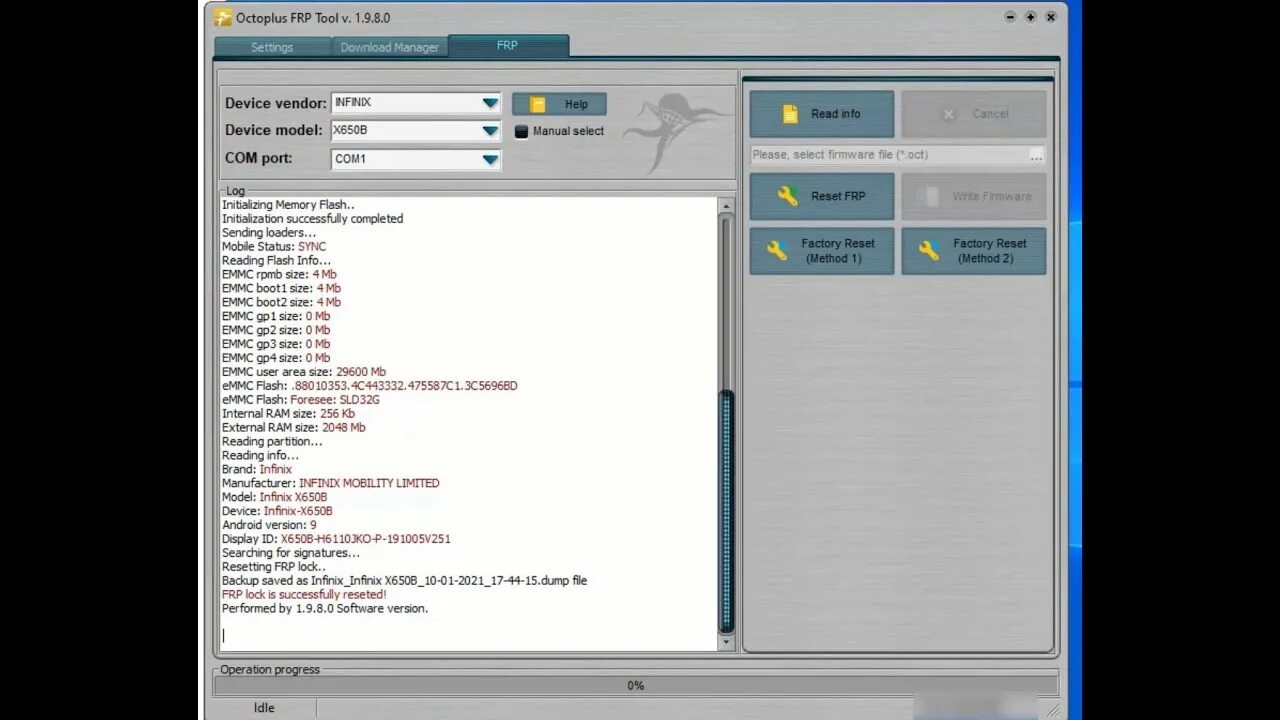Click 'Internal RAM size: 256 Kb' log line

[x=288, y=413]
